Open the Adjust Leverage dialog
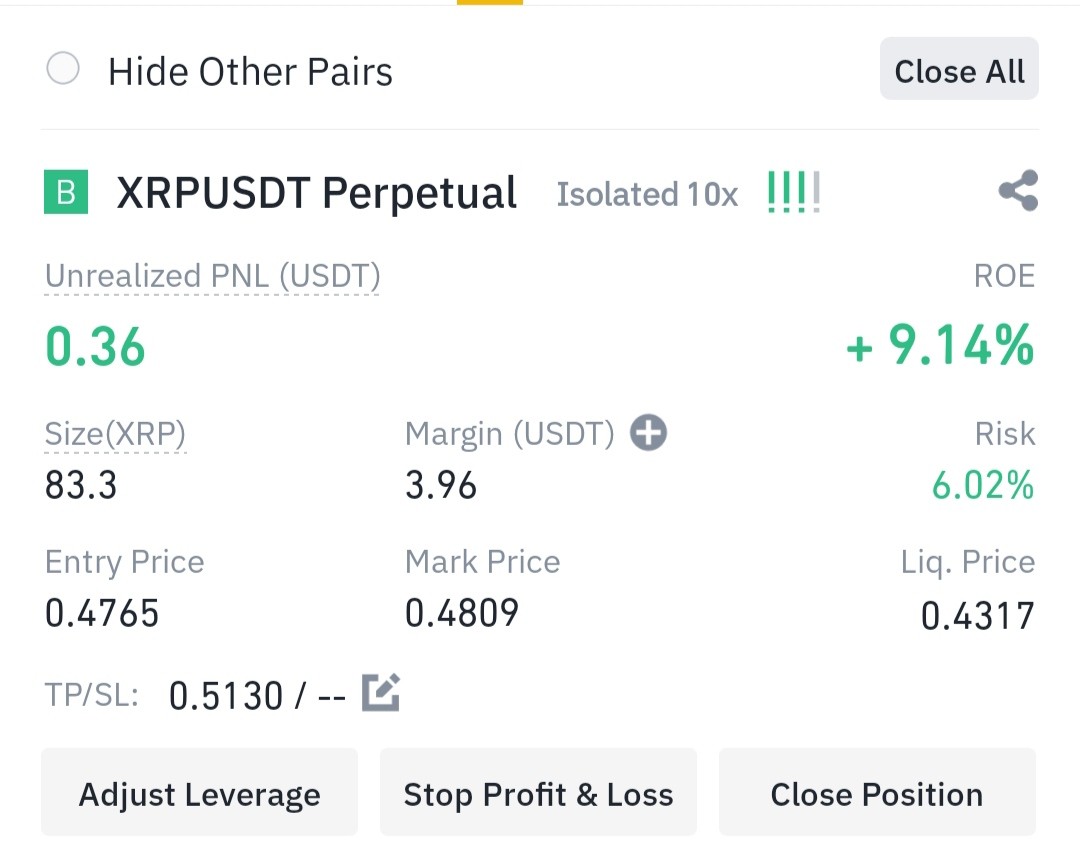1080x849 pixels. click(x=200, y=793)
